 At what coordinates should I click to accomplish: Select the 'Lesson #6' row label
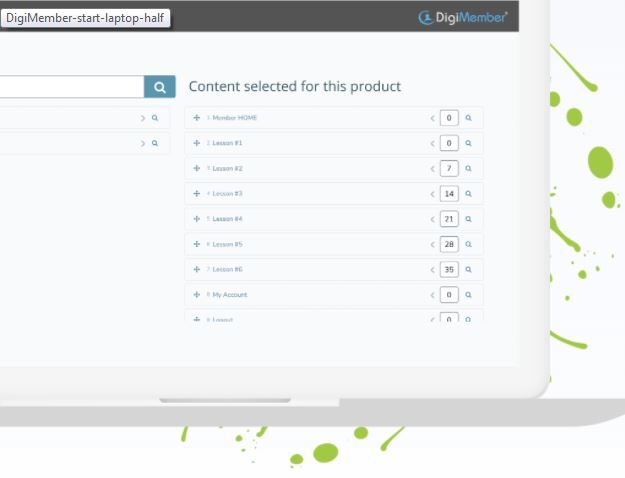pyautogui.click(x=227, y=269)
